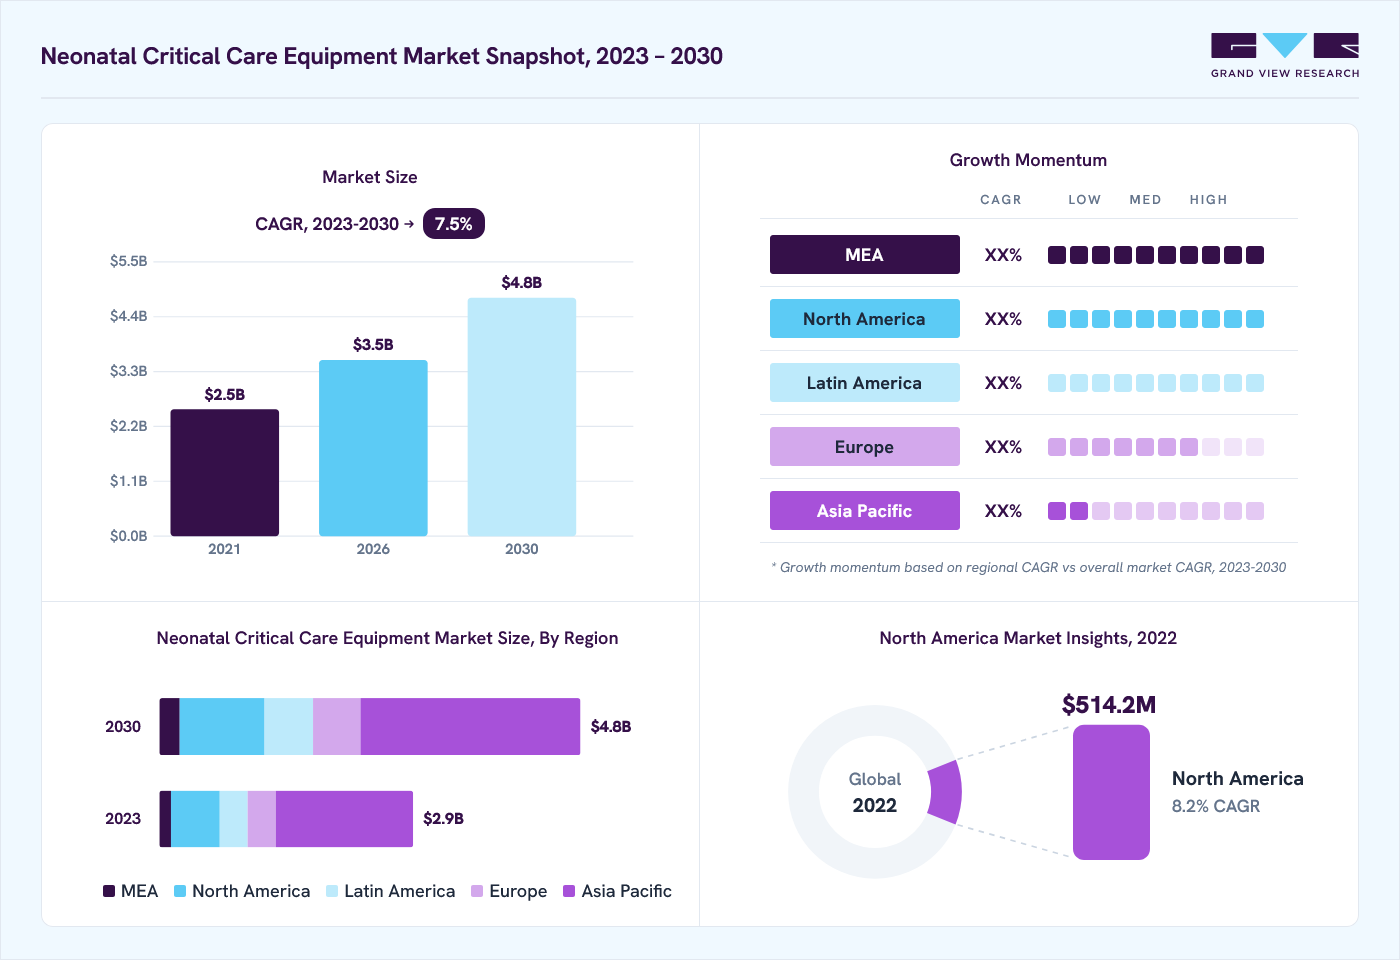Click the Asia Pacific growth momentum indicator squares
Viewport: 1400px width, 960px height.
[1156, 511]
